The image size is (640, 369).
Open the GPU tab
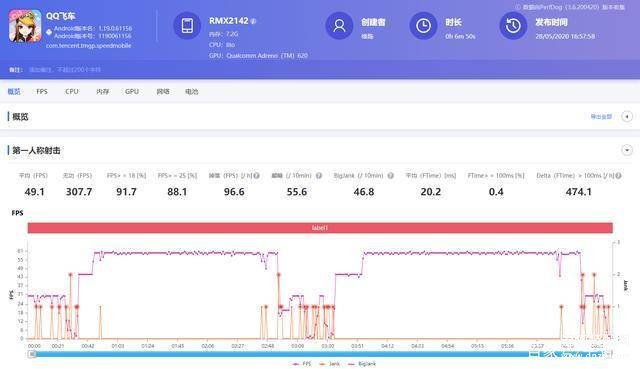tap(132, 91)
